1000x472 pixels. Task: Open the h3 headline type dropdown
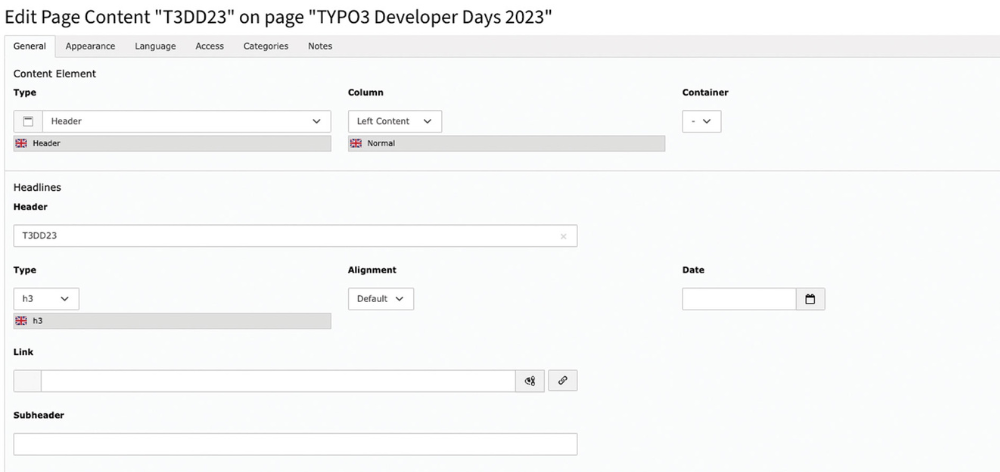[x=46, y=299]
